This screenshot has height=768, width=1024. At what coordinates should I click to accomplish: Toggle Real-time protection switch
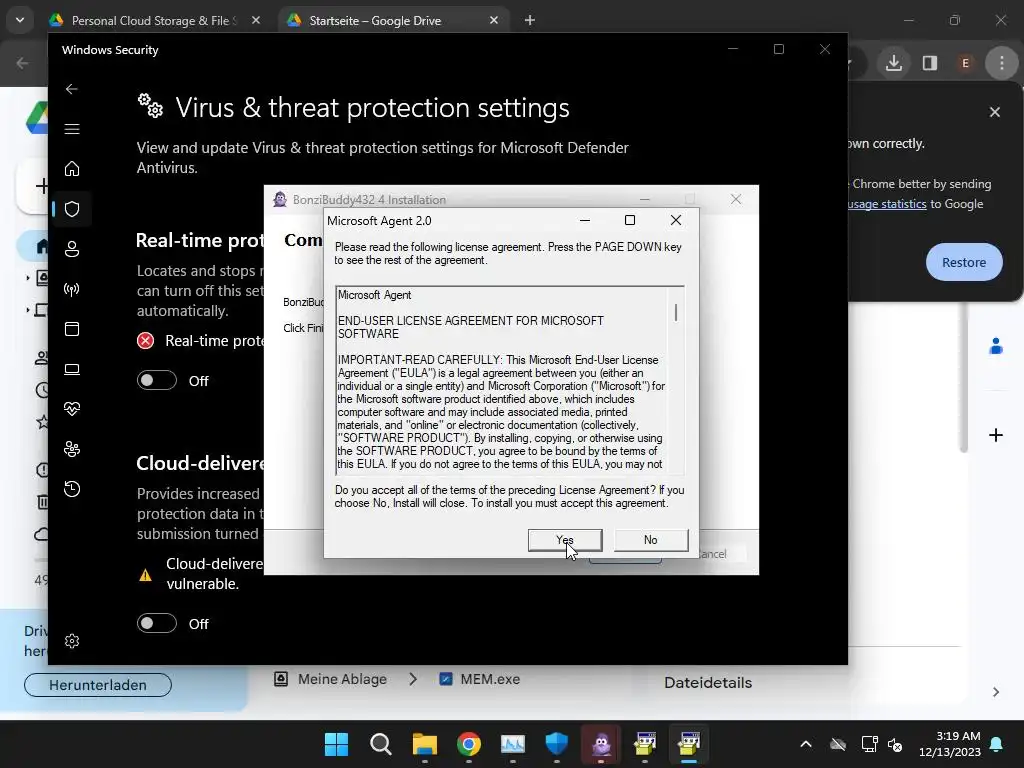point(157,380)
